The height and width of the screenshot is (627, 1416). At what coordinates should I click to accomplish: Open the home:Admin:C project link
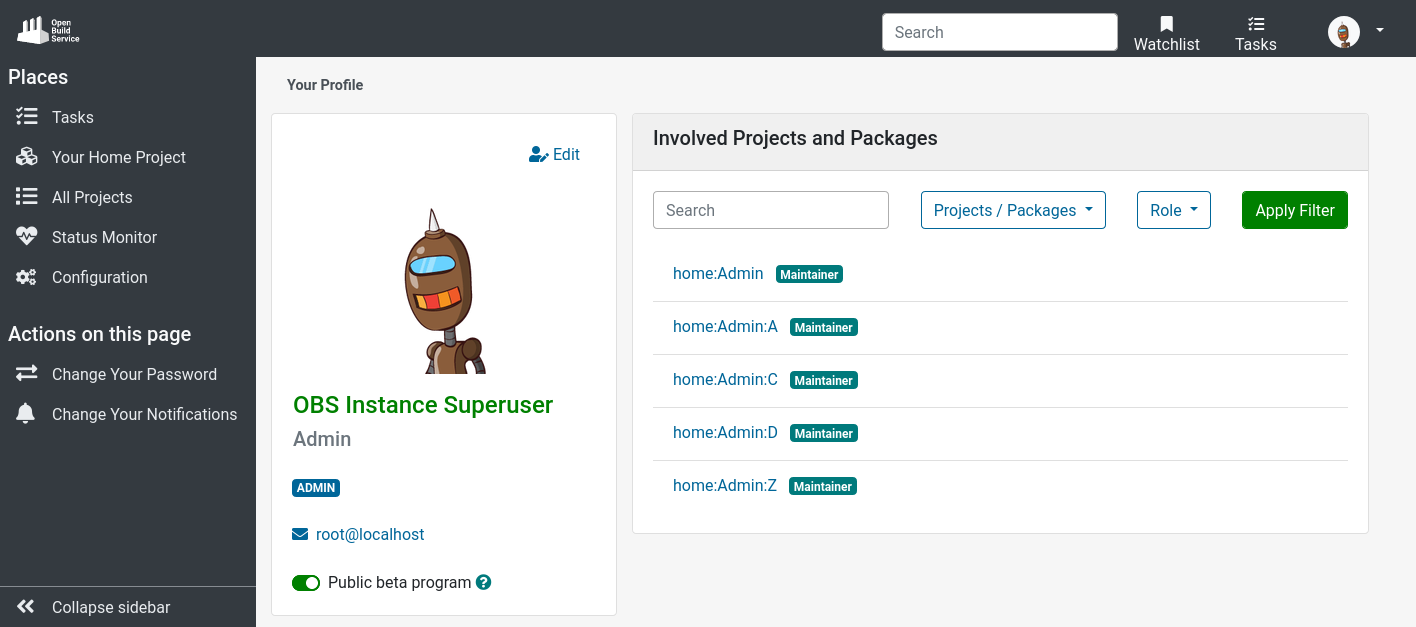click(725, 379)
